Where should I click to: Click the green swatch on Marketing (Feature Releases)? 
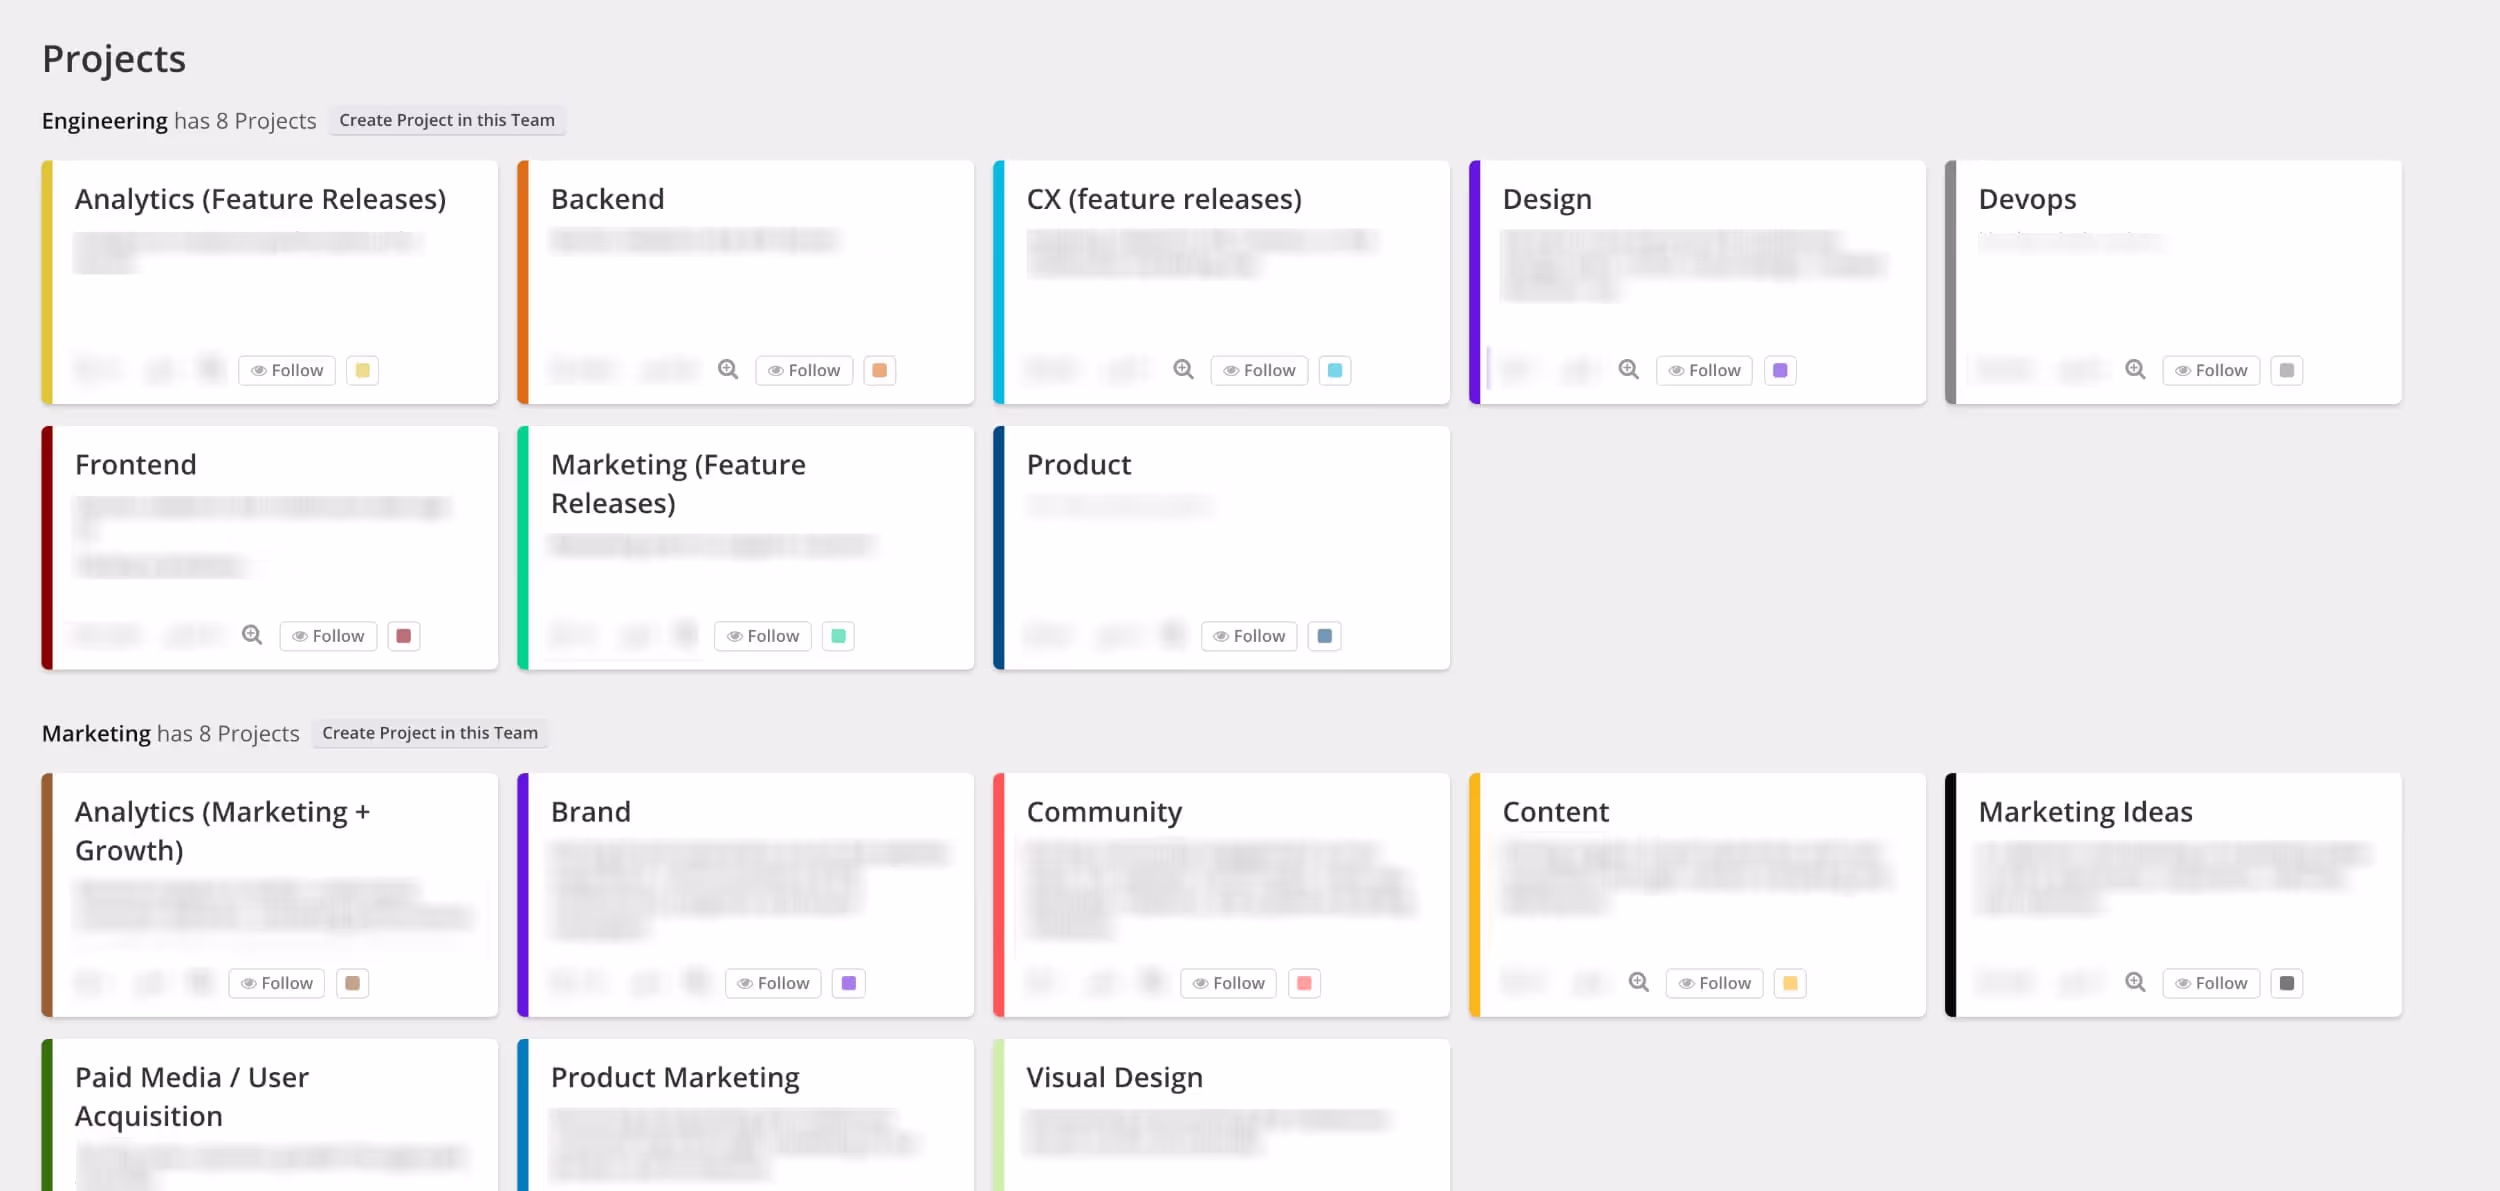[x=838, y=637]
